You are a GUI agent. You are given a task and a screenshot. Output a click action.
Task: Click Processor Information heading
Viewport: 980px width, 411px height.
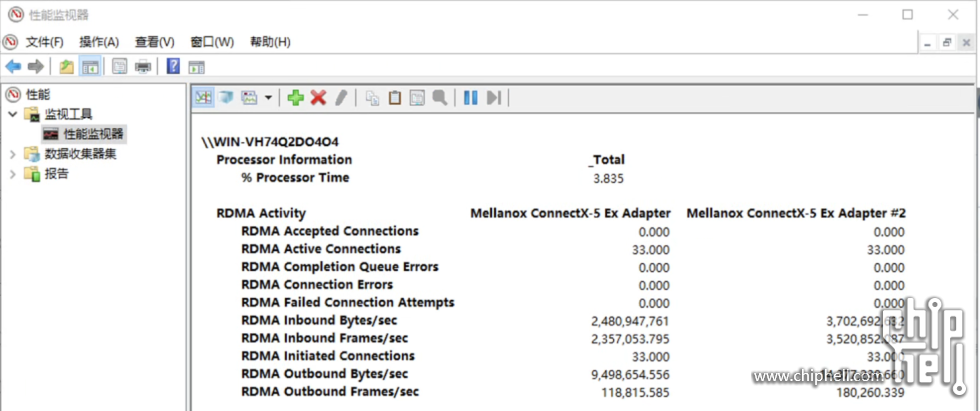click(x=284, y=159)
